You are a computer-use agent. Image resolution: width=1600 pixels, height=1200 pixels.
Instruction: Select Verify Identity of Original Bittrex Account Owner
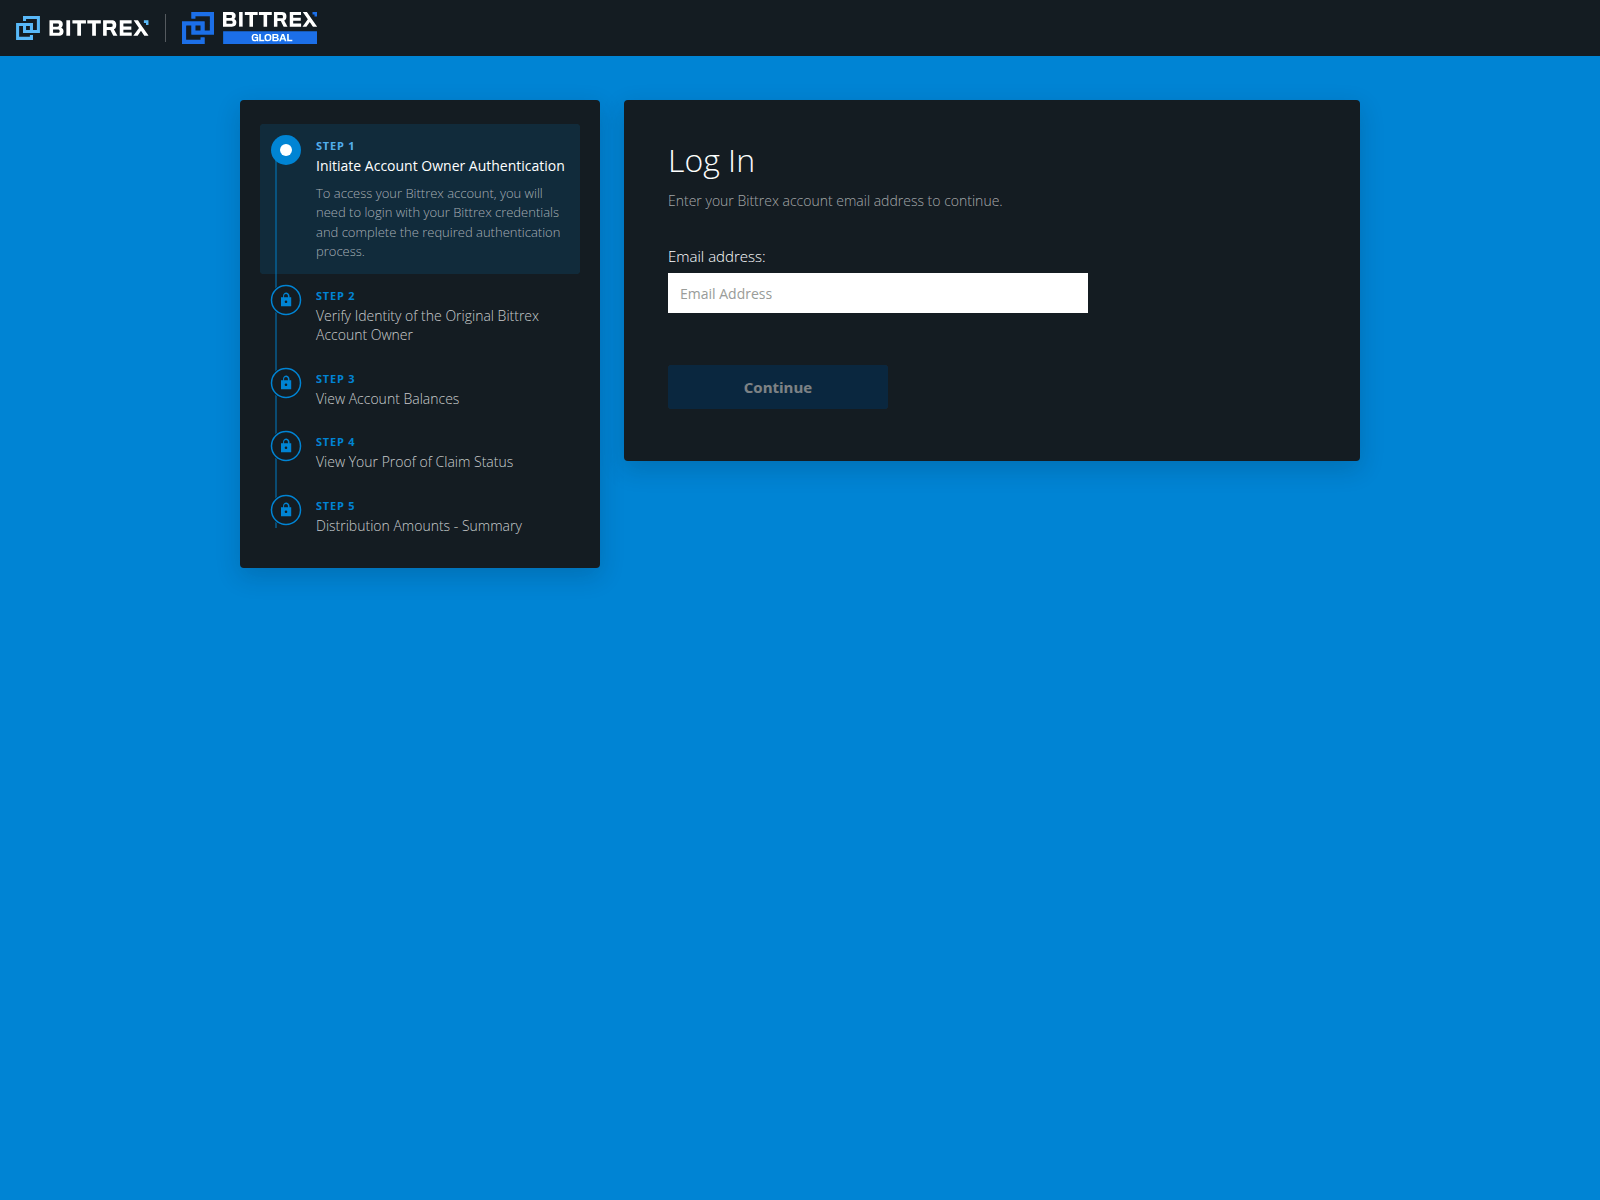427,325
